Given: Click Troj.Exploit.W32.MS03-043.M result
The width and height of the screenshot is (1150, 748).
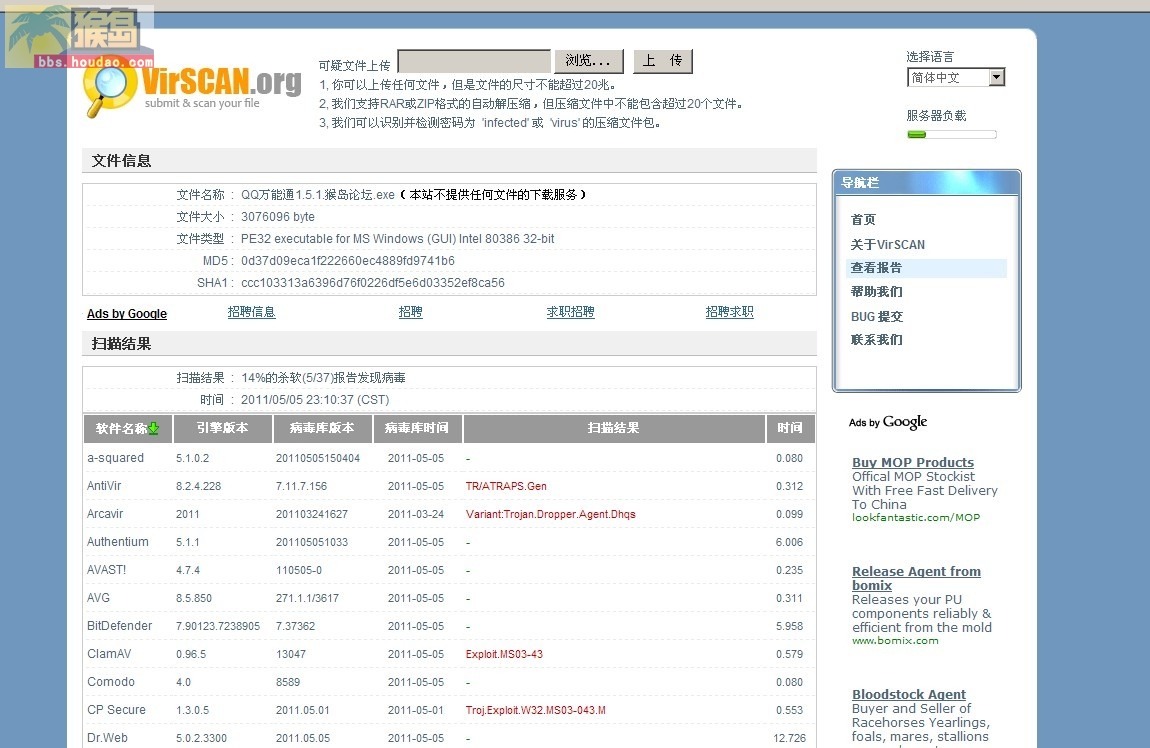Looking at the screenshot, I should [535, 710].
